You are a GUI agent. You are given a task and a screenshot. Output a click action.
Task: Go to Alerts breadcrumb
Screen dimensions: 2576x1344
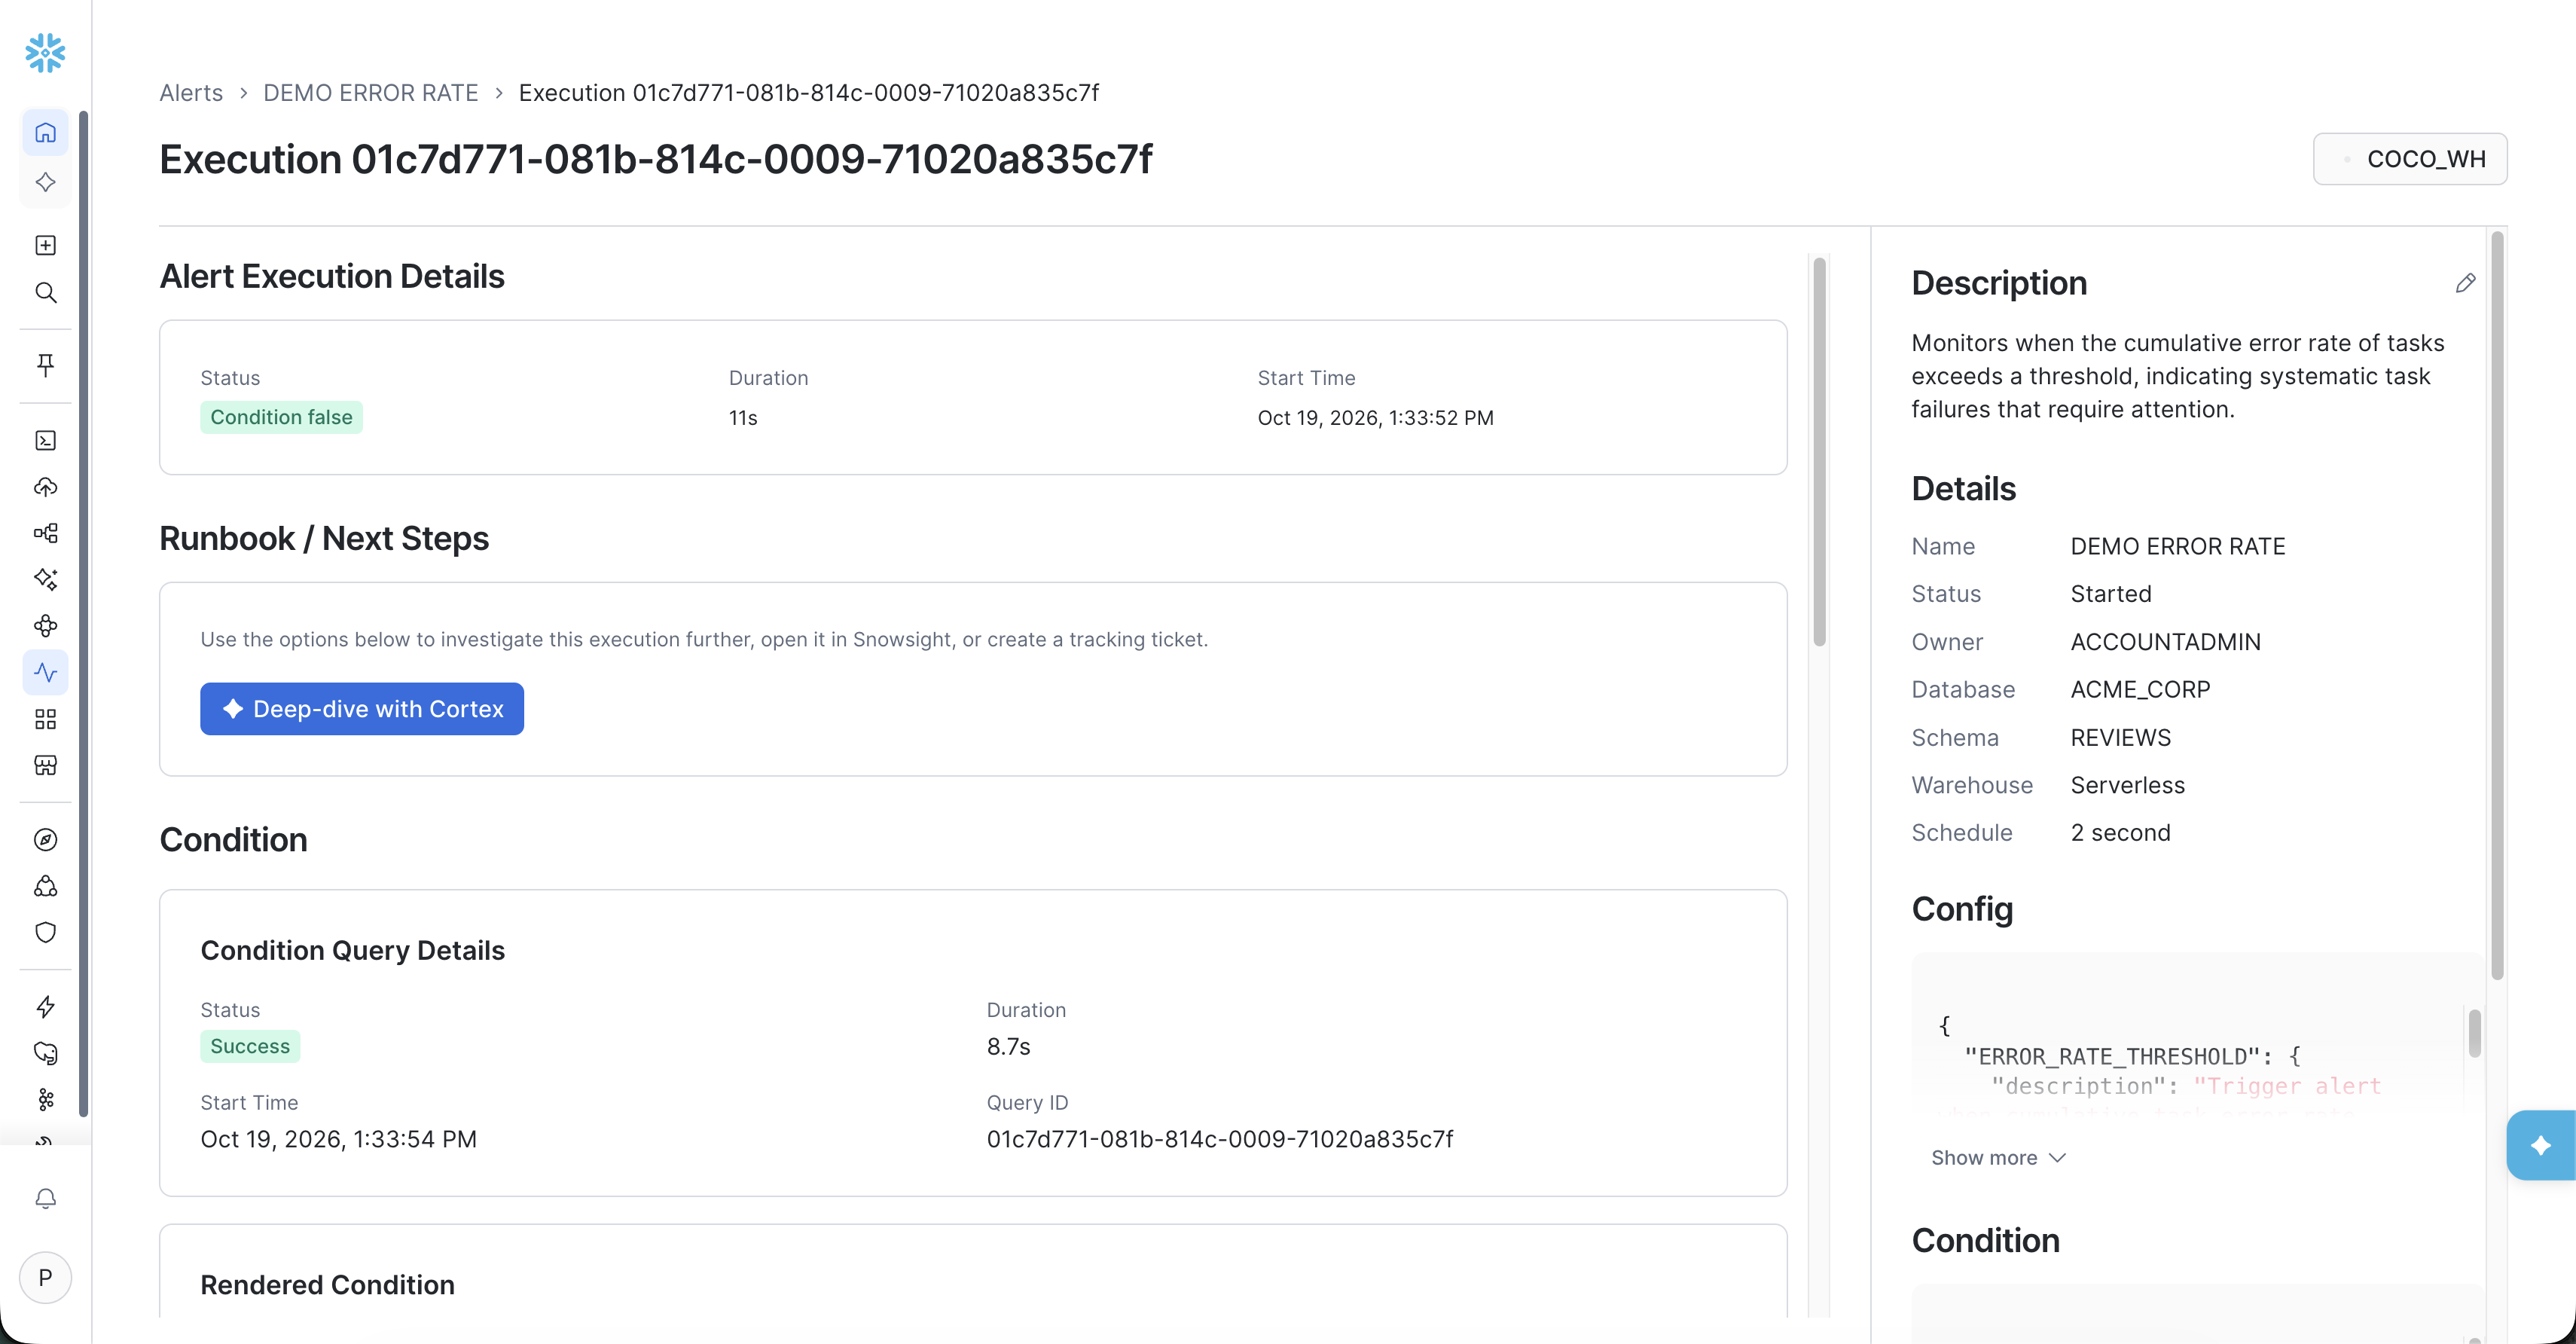pos(191,93)
